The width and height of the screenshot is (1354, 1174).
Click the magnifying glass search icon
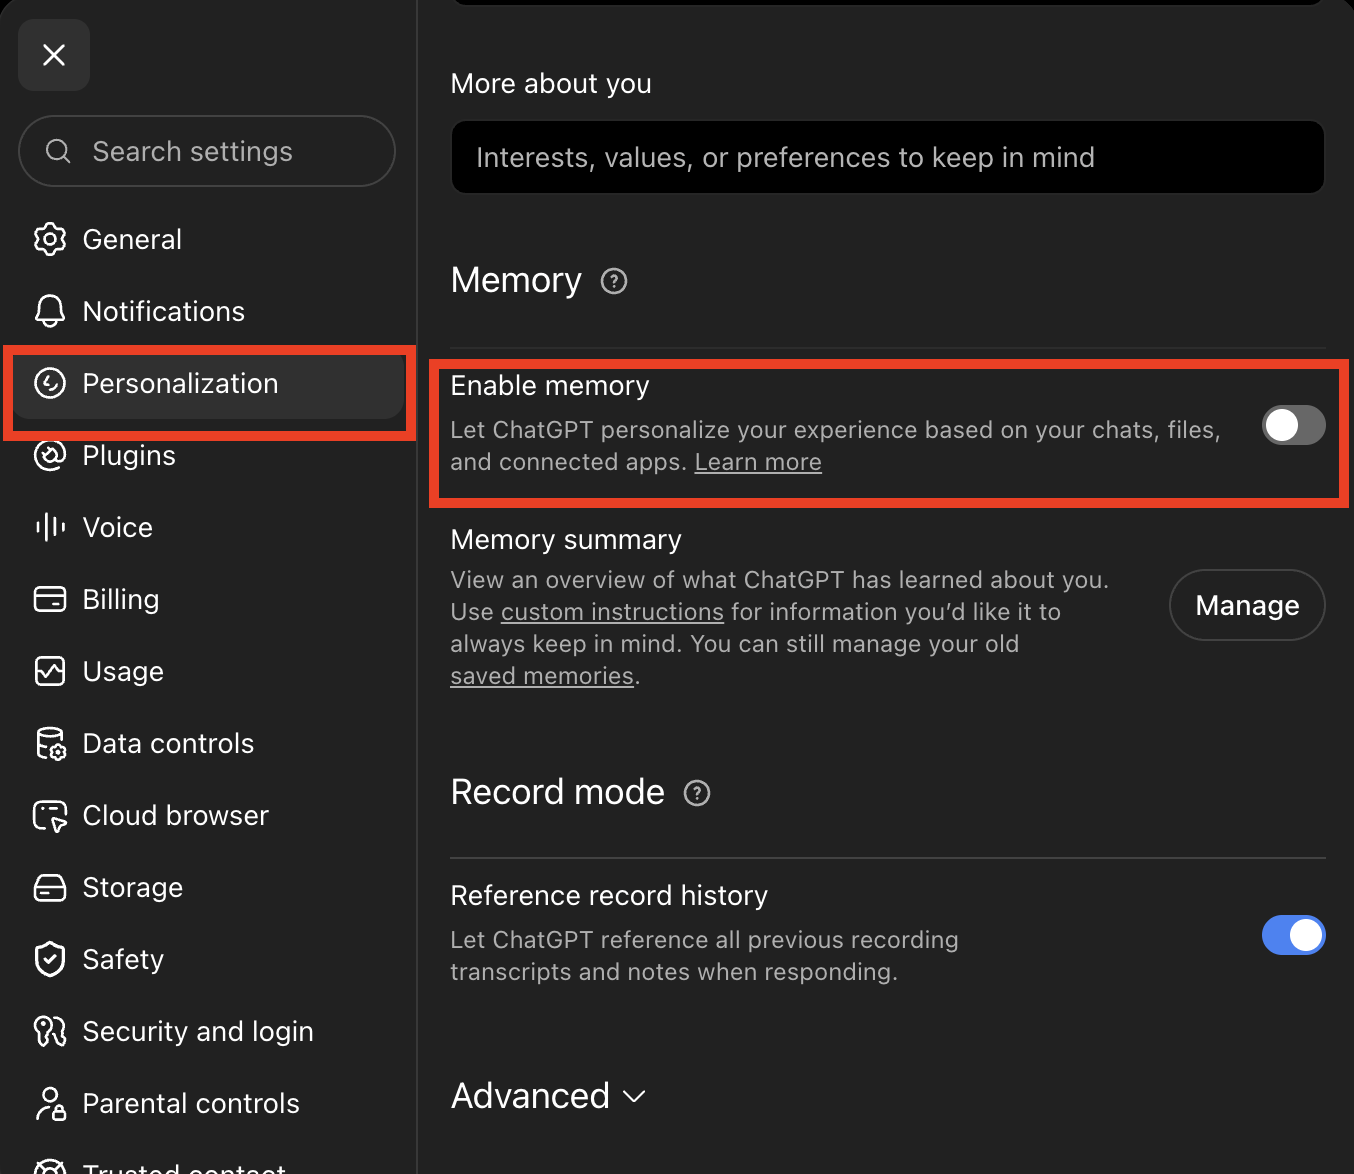[x=58, y=151]
